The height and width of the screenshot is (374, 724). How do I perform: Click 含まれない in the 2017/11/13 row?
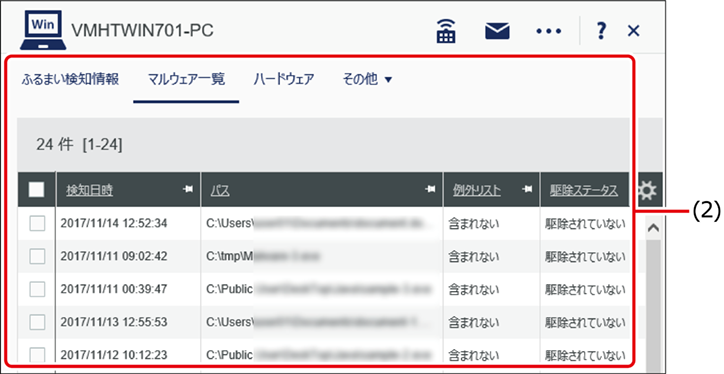tap(474, 322)
